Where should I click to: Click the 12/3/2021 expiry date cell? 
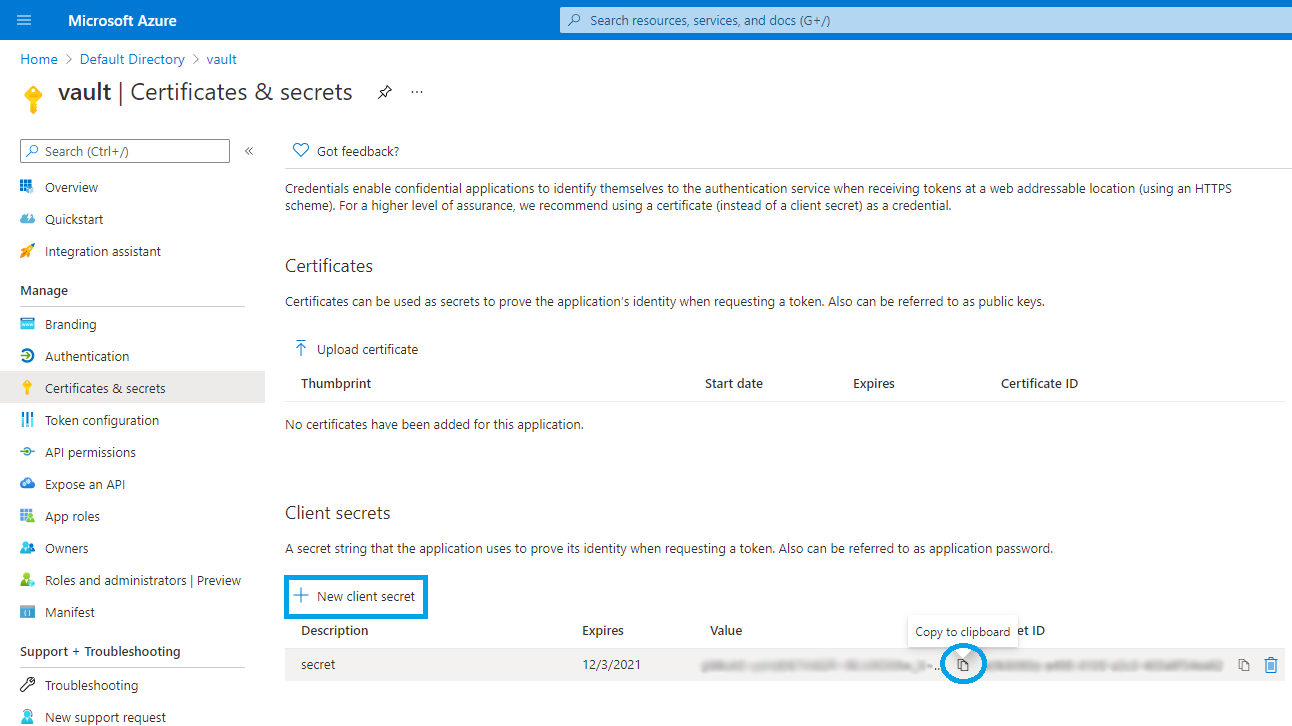pos(611,664)
